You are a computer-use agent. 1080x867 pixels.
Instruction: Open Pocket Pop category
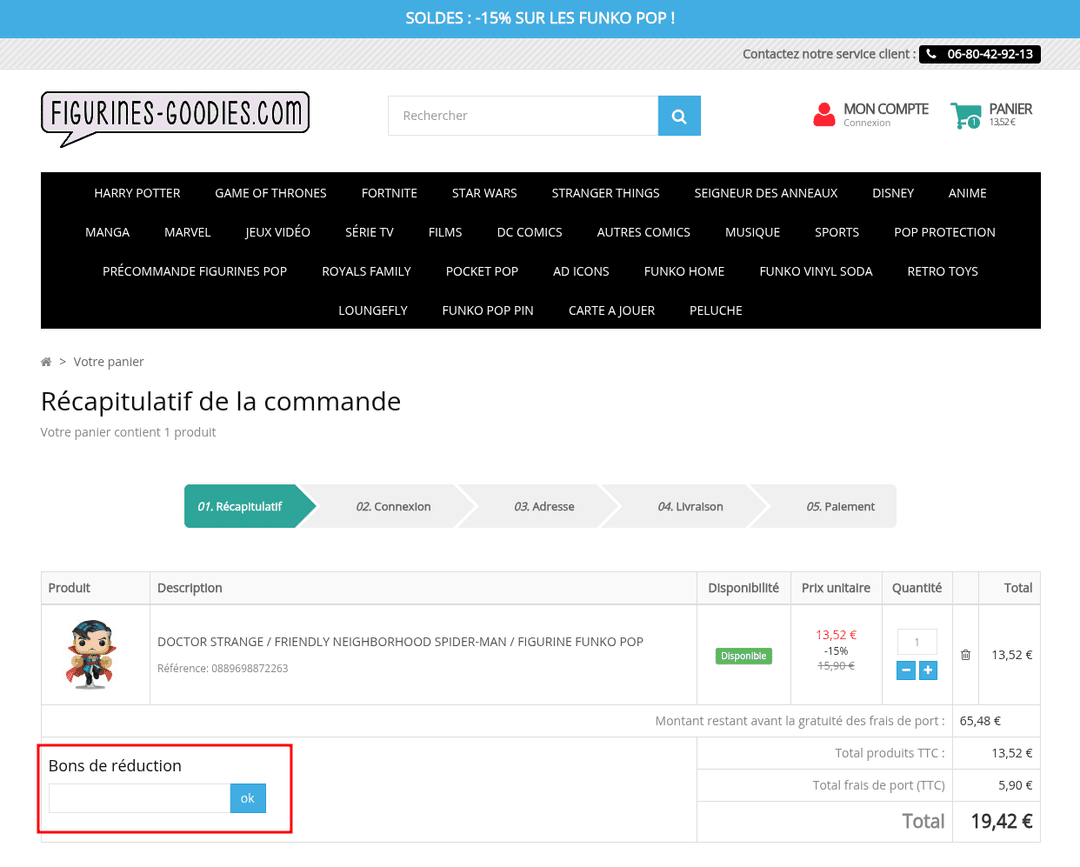[x=482, y=271]
